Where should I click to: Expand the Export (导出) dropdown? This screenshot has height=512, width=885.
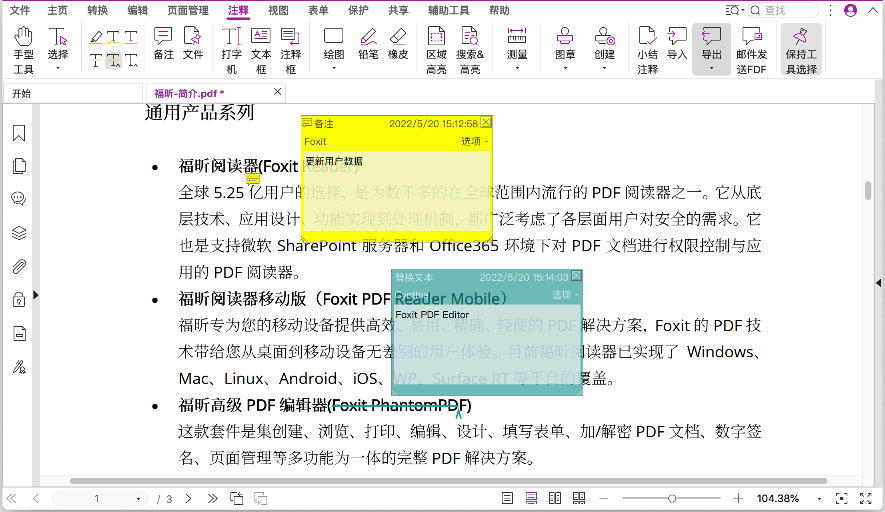[711, 68]
